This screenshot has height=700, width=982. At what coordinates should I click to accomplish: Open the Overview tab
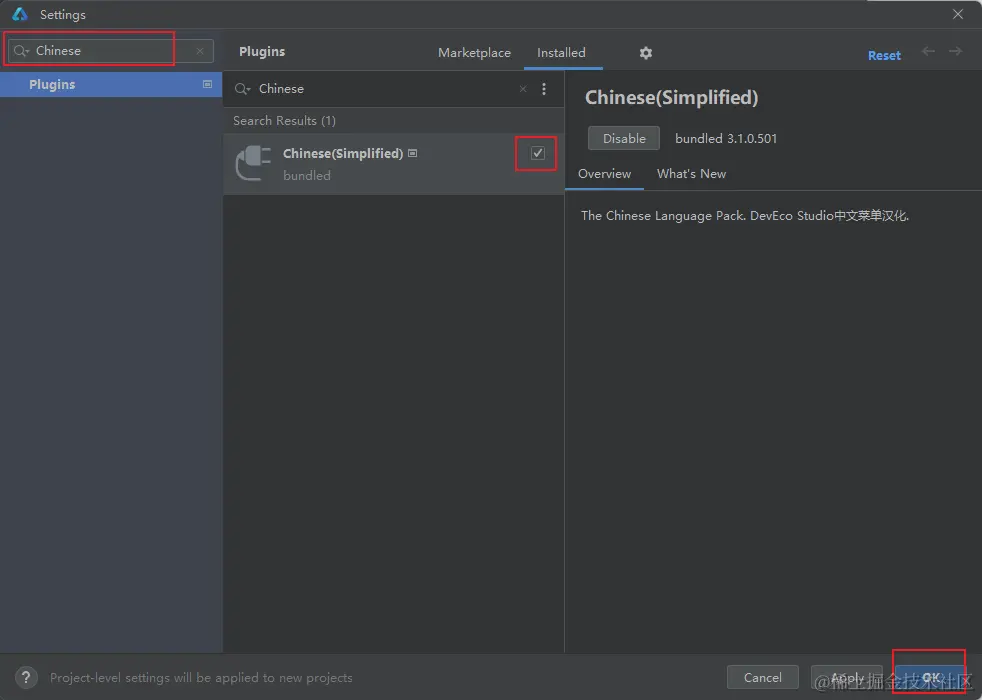604,174
